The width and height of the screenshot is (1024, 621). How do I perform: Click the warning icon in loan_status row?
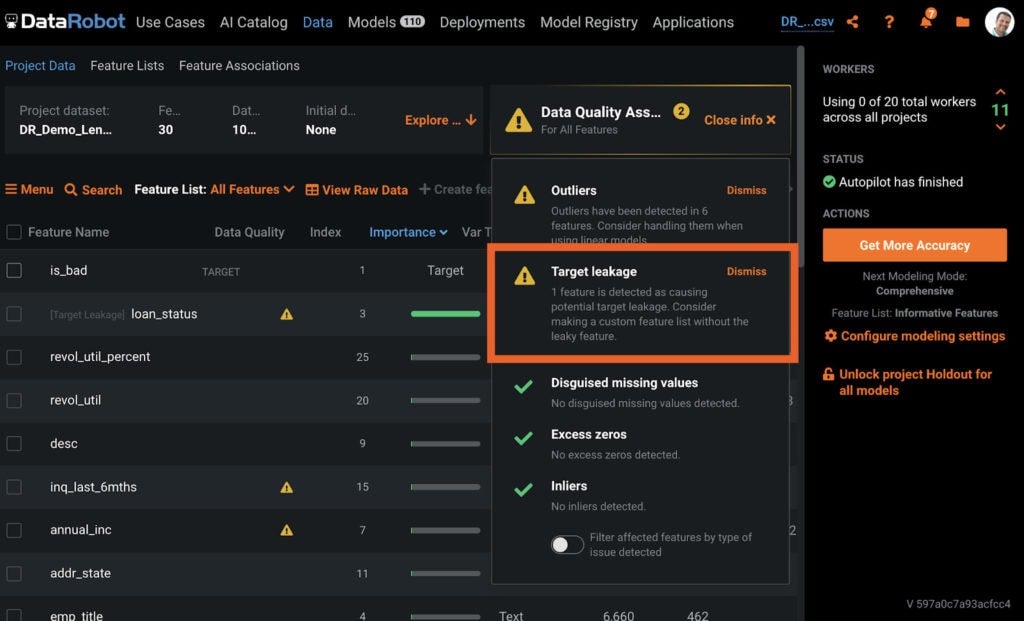287,314
